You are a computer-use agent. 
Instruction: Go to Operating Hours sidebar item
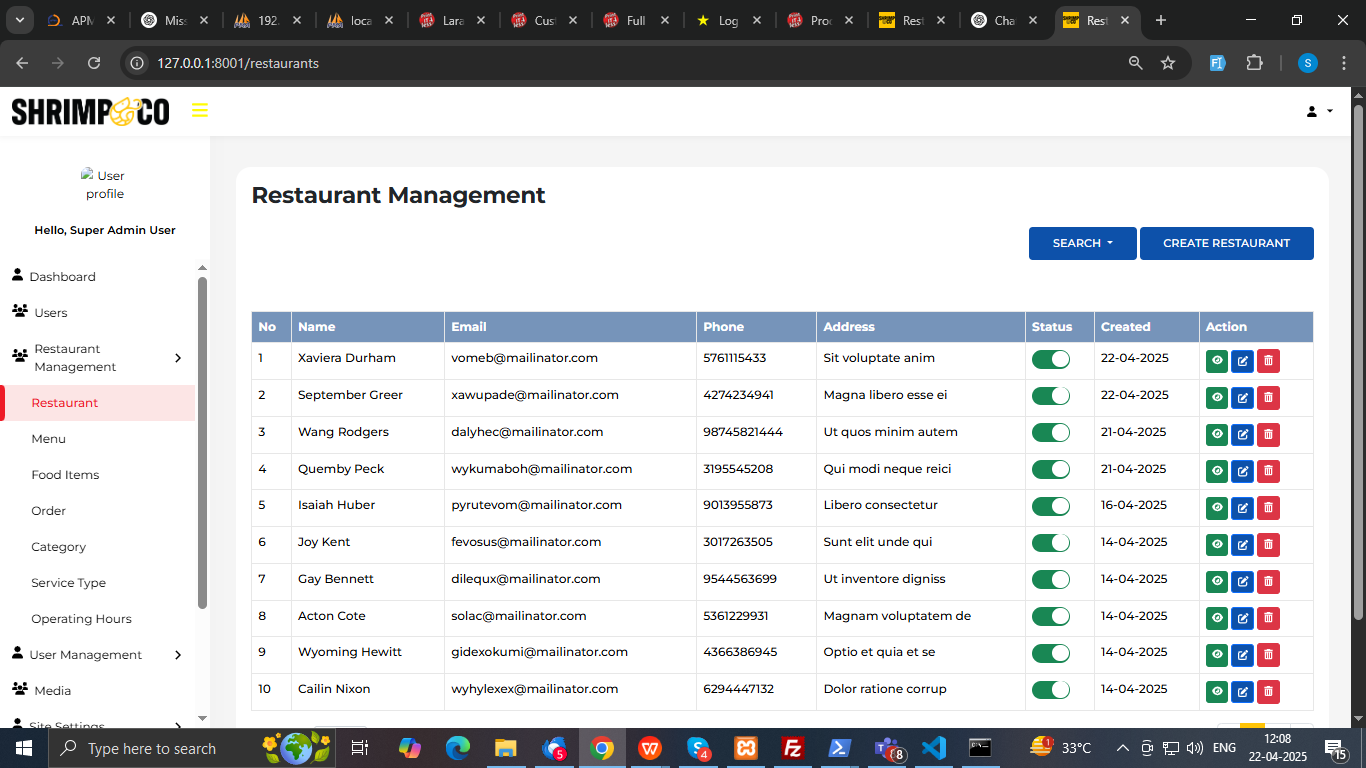[x=81, y=619]
